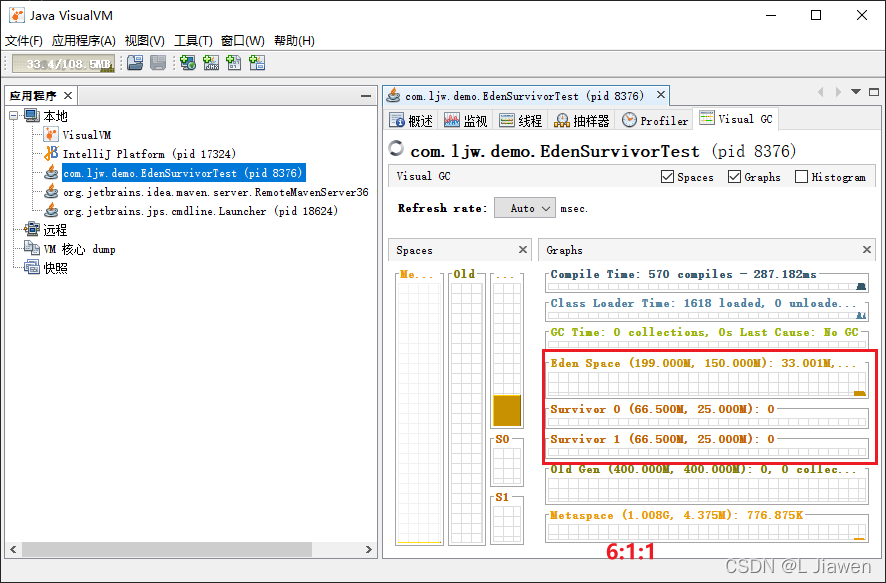Toggle the Graphs checkbox
Image resolution: width=886 pixels, height=583 pixels.
tap(735, 177)
